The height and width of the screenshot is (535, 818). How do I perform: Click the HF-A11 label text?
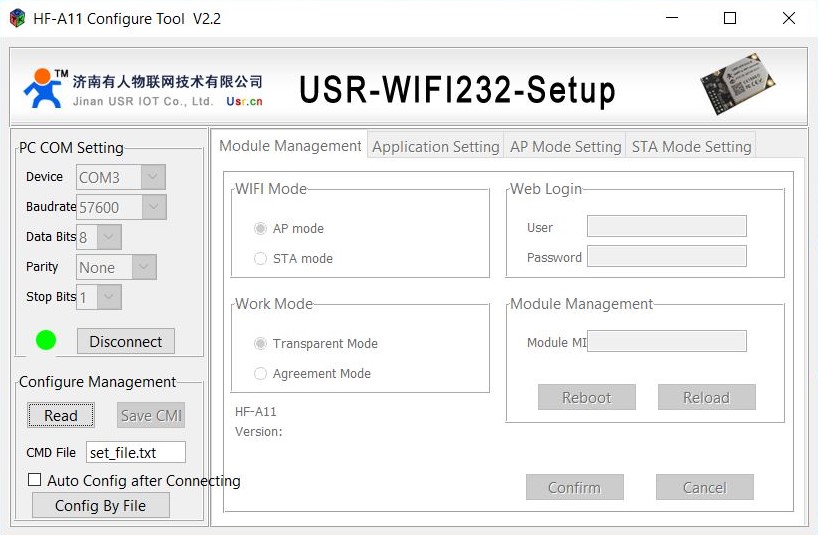tap(256, 411)
